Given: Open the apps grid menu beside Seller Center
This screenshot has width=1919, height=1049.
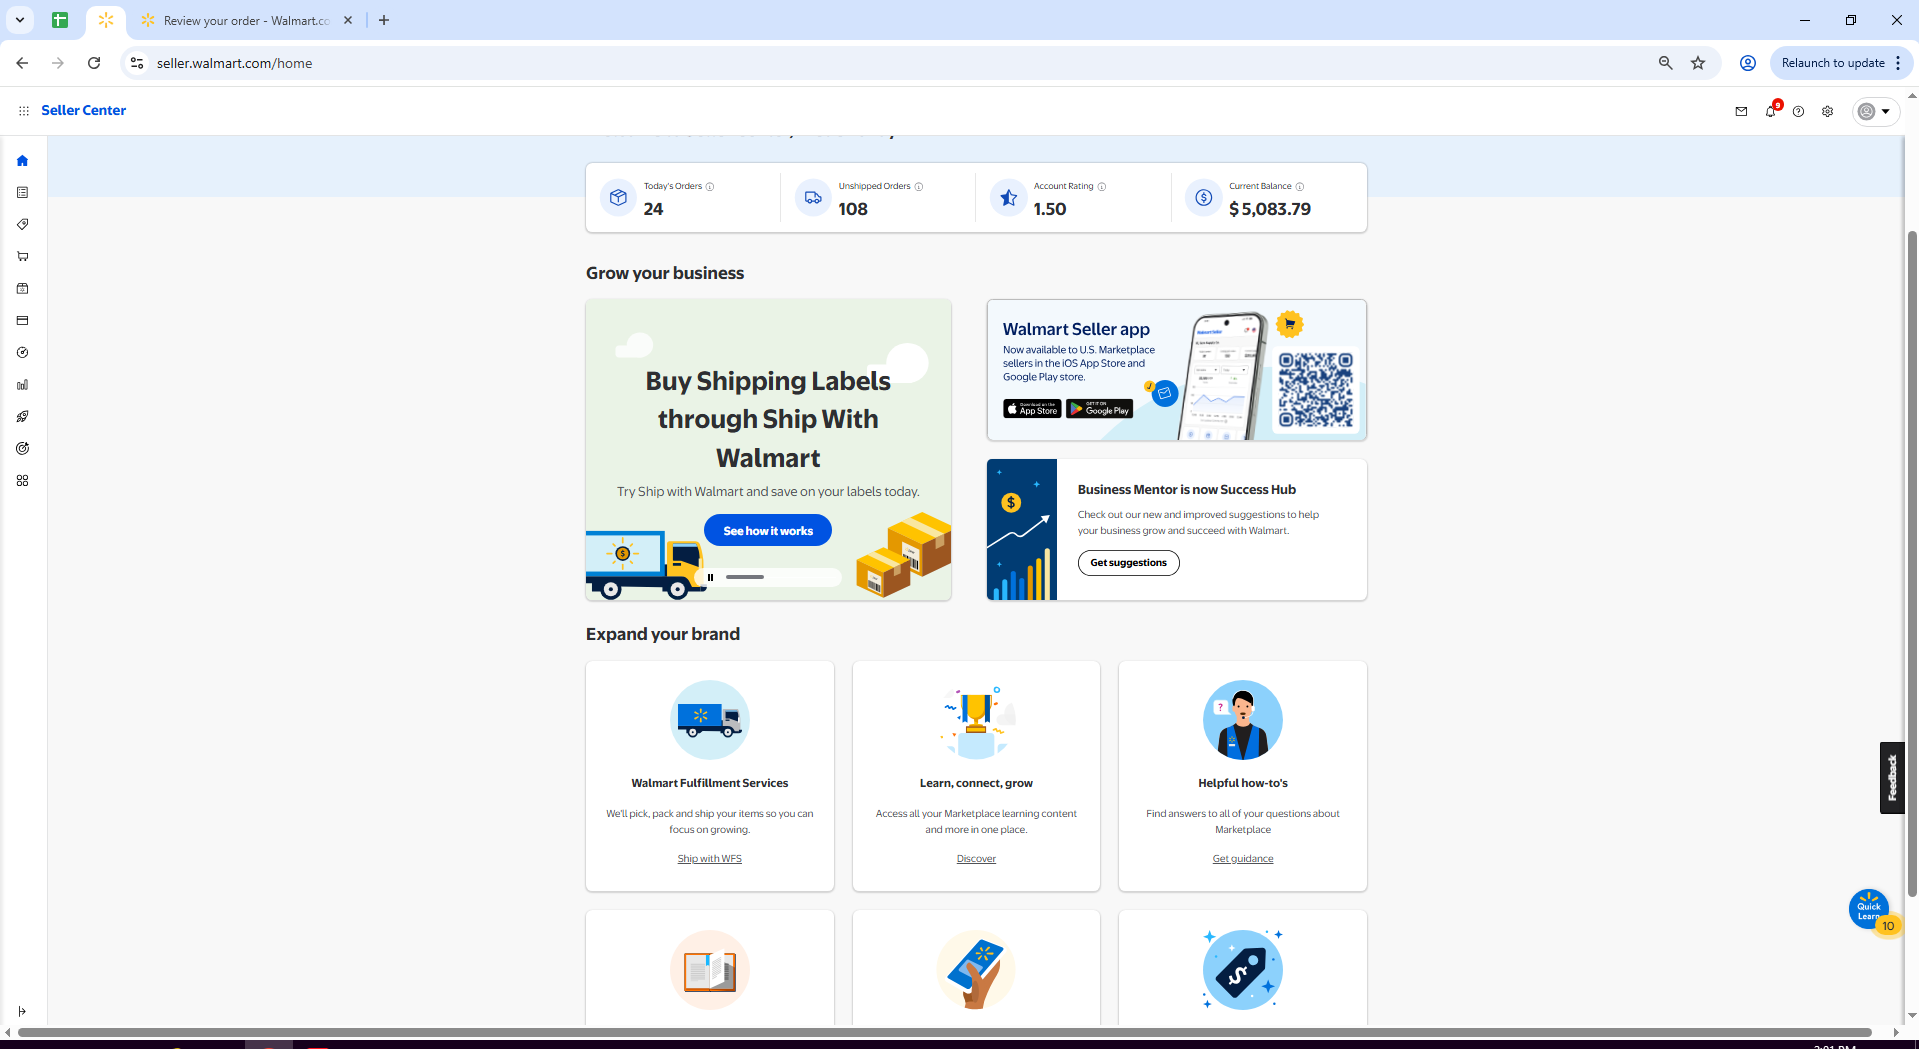Looking at the screenshot, I should pyautogui.click(x=23, y=111).
